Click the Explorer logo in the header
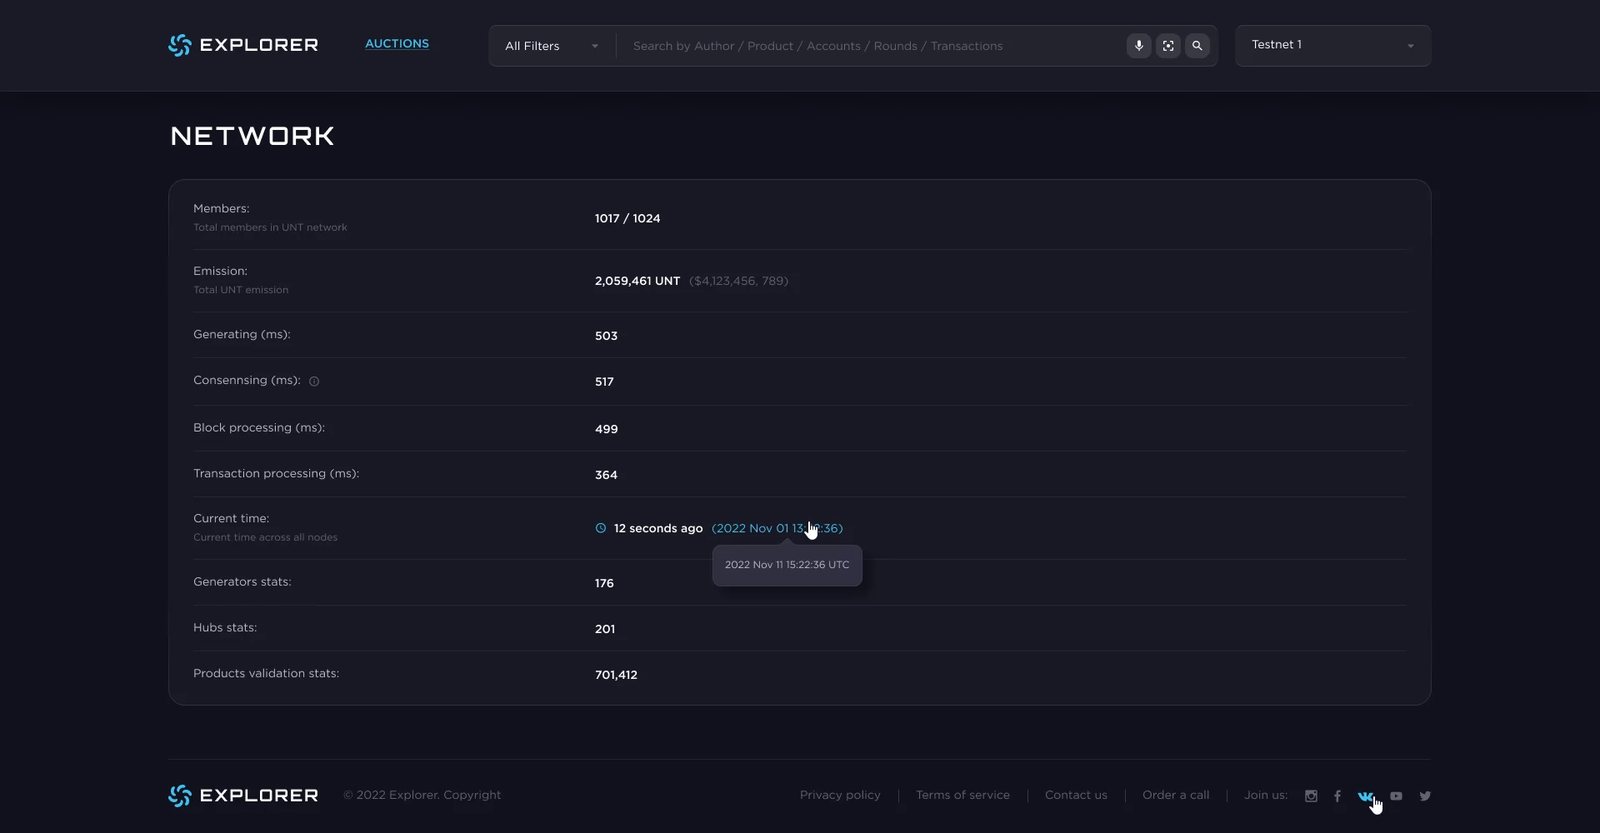Image resolution: width=1600 pixels, height=833 pixels. coord(243,45)
